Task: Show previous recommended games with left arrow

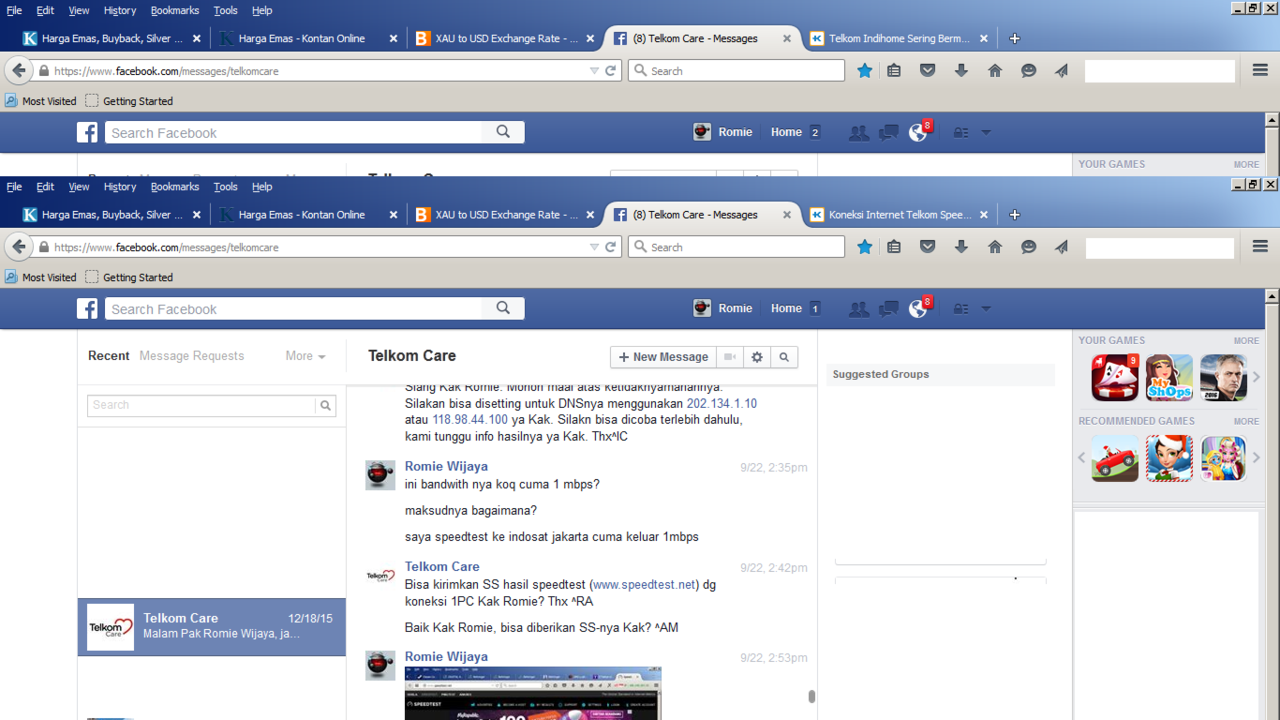Action: pos(1081,458)
